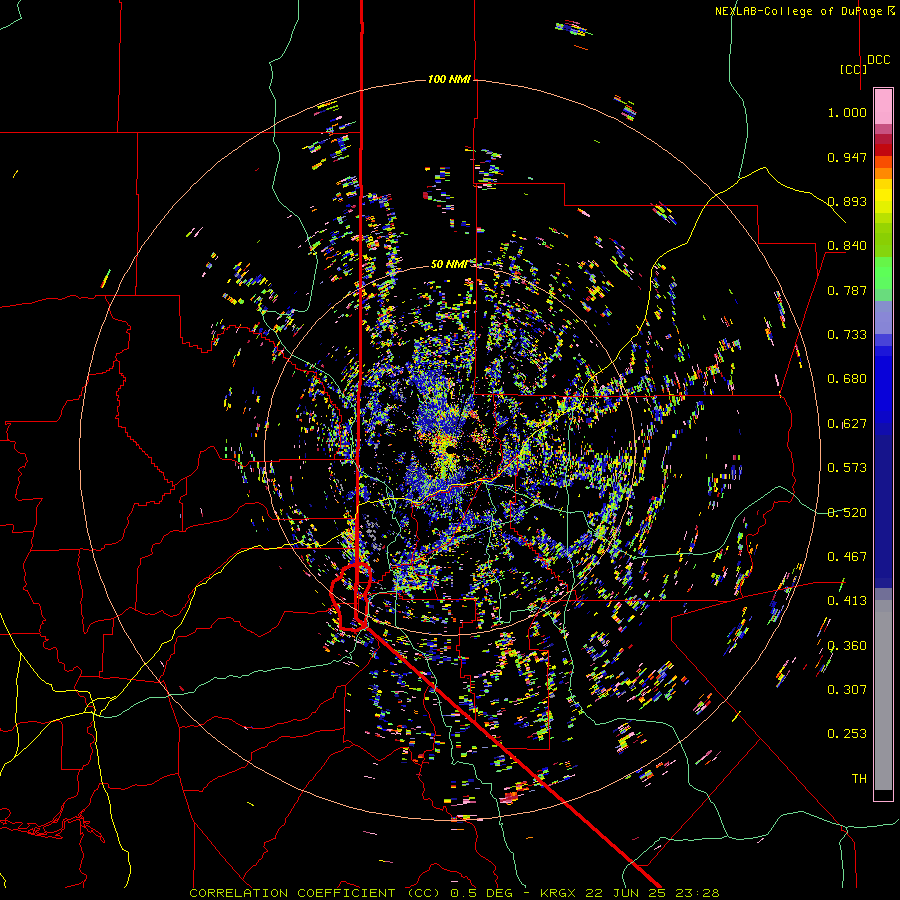Click the 0.520 legend value

[847, 513]
